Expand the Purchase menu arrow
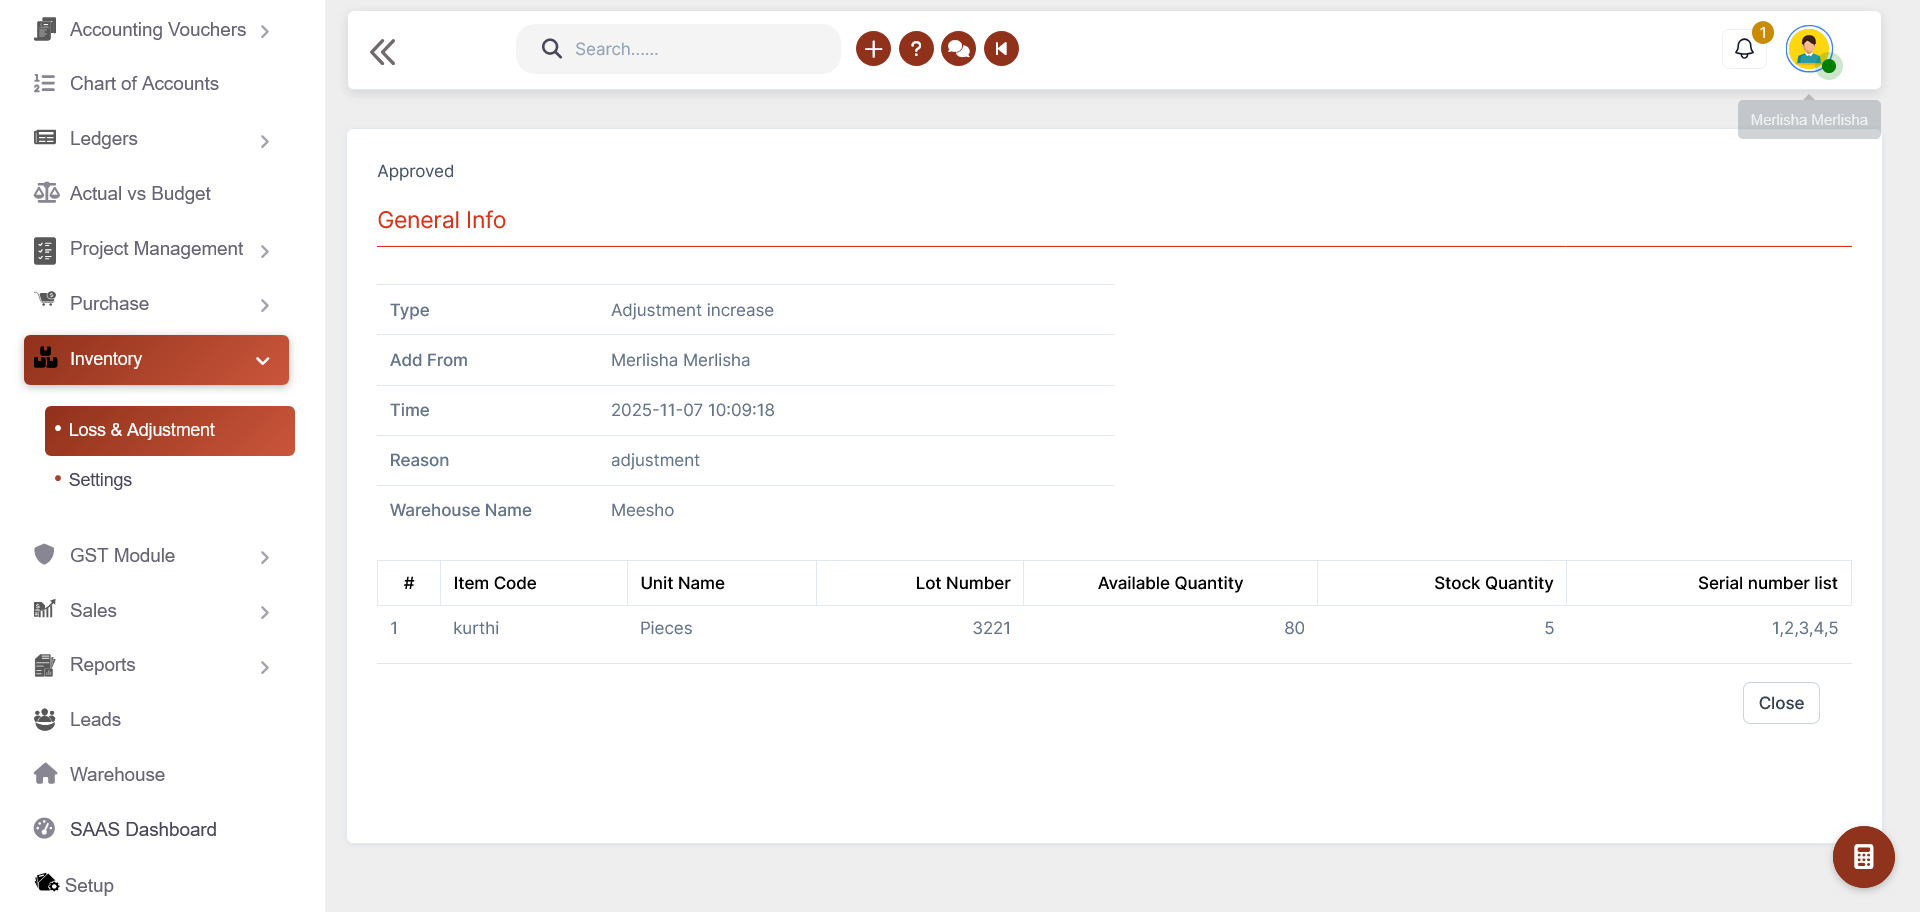Screen dimensions: 1920x912 point(265,305)
